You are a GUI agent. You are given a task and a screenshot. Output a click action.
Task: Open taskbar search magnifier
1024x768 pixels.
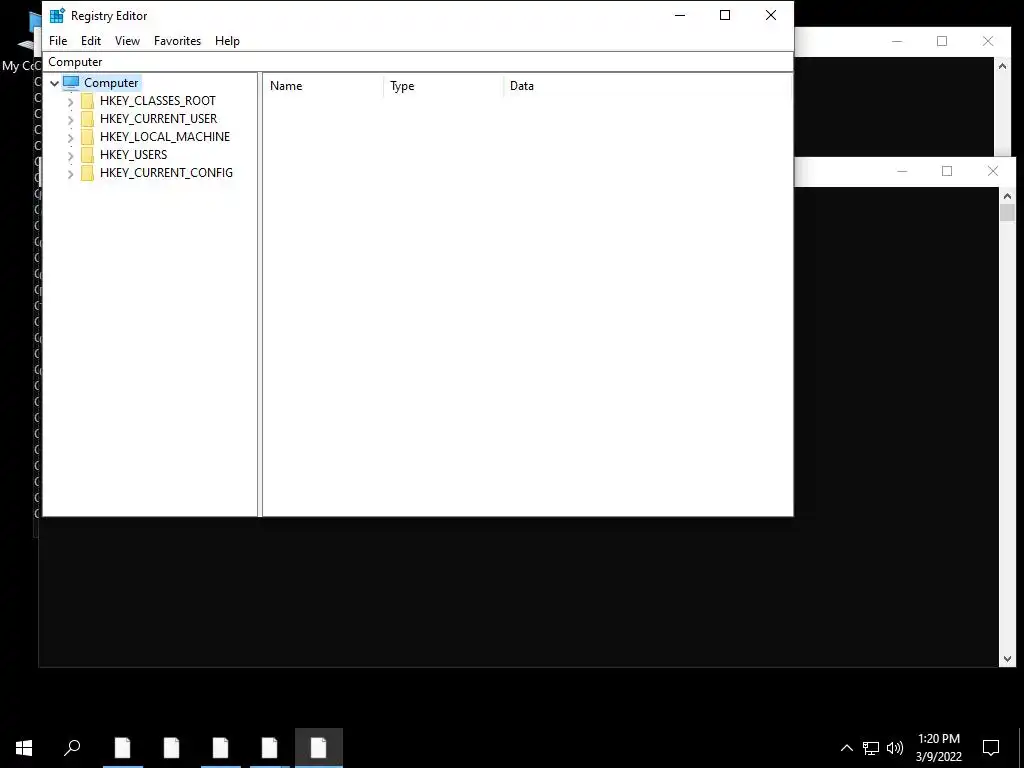[72, 748]
